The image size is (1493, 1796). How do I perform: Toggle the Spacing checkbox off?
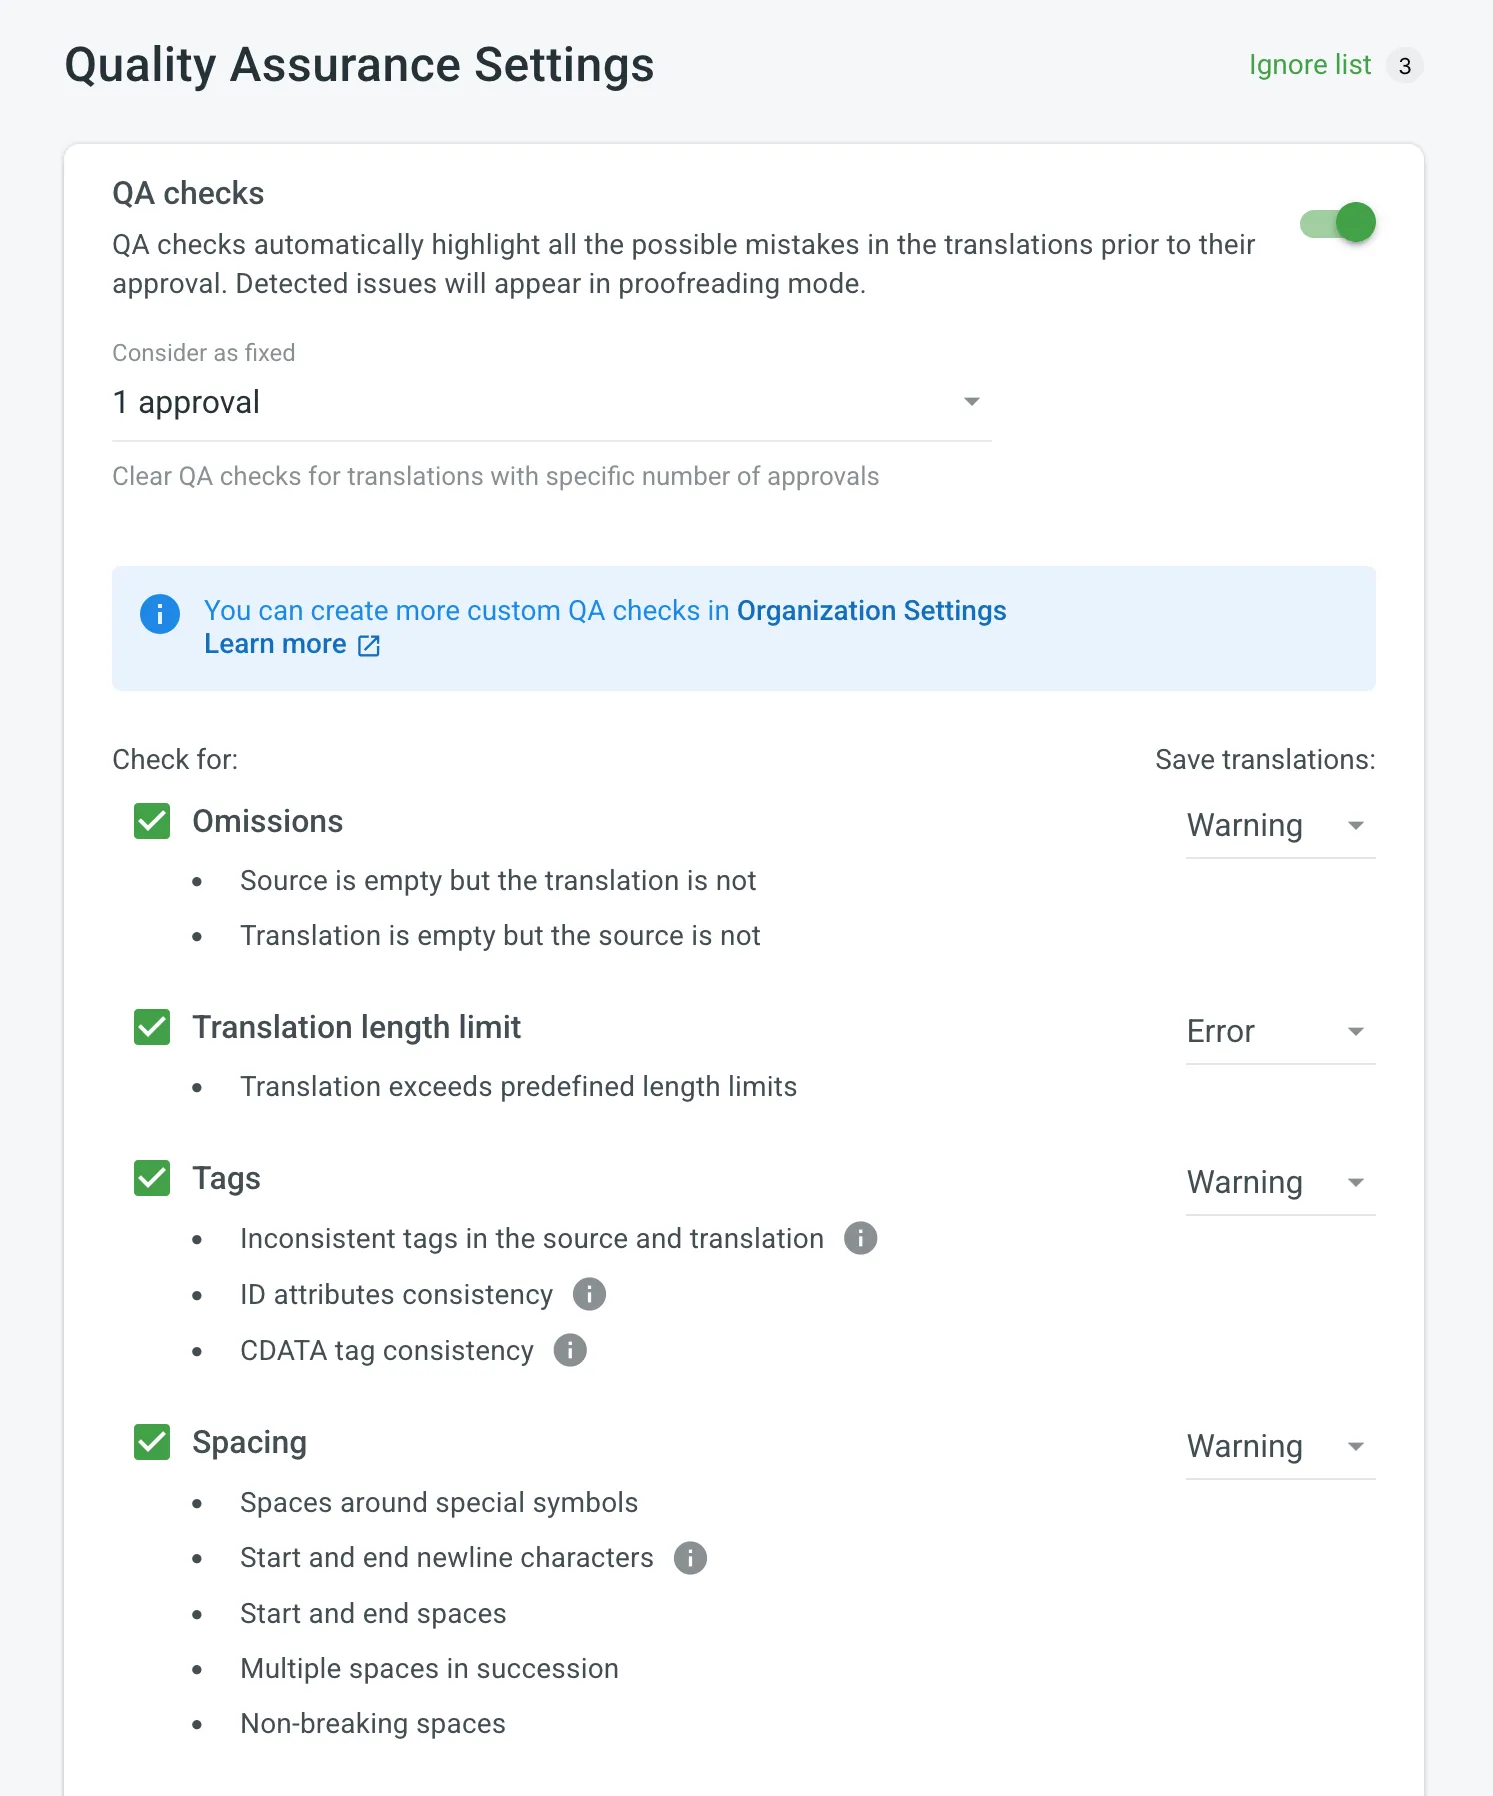click(151, 1442)
